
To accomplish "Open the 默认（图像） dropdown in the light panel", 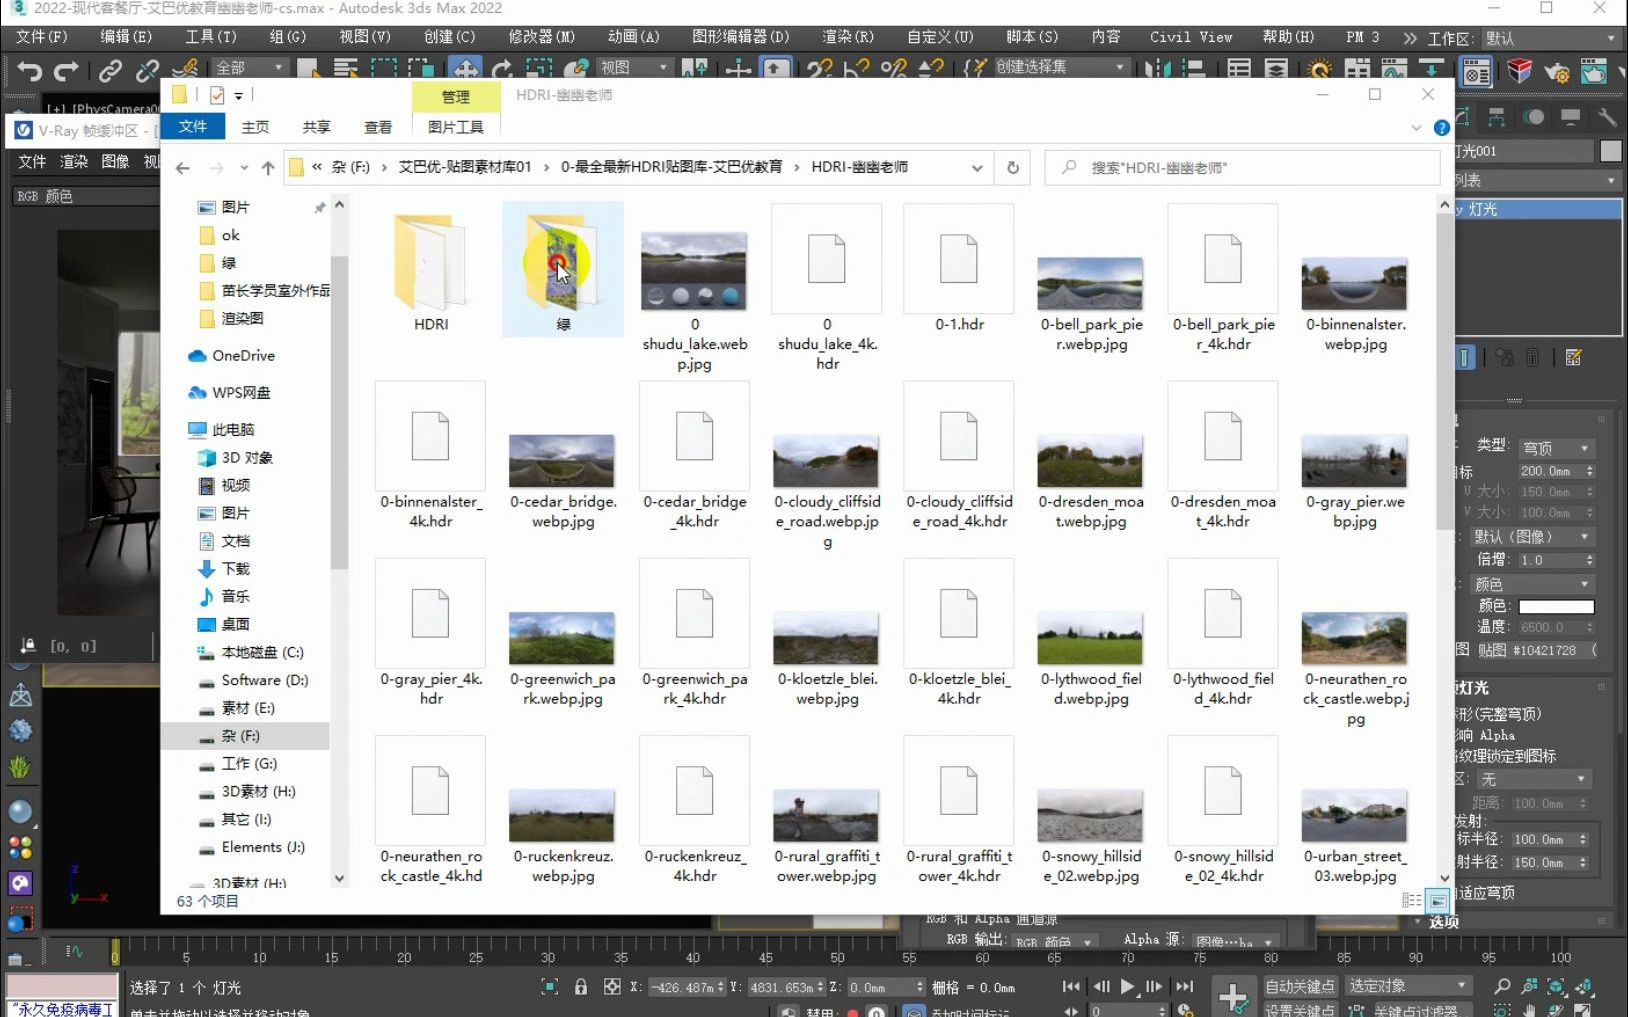I will [1533, 536].
